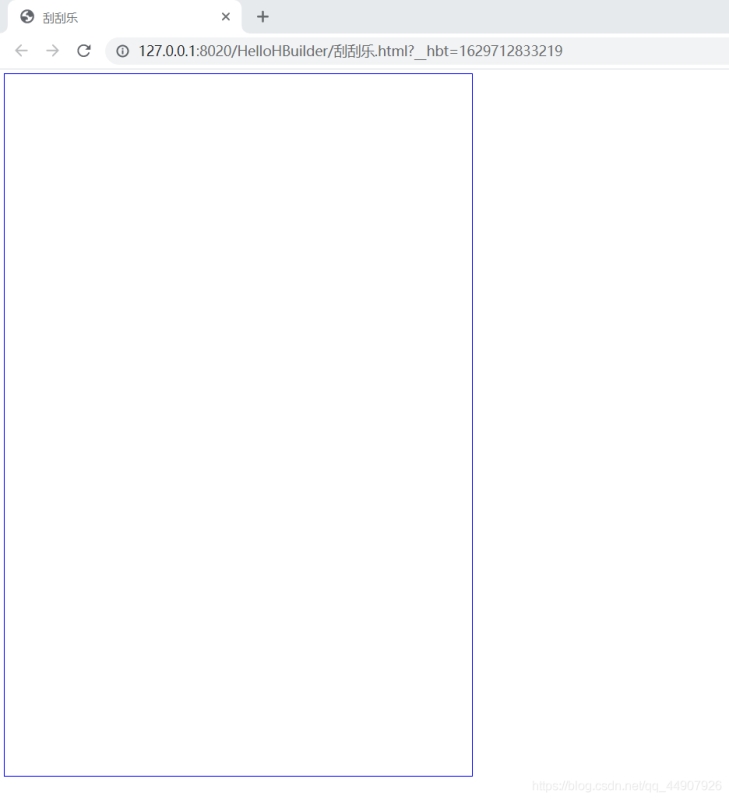Click inside the bordered canvas area
This screenshot has width=729, height=800.
pyautogui.click(x=238, y=424)
